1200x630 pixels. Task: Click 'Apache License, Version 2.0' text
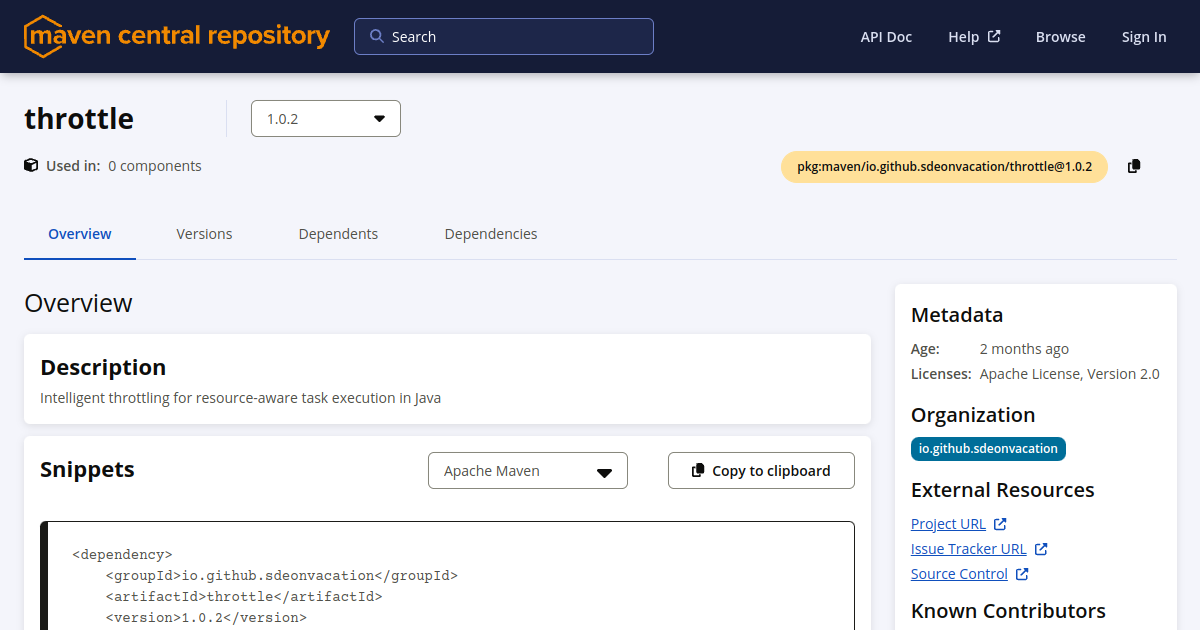[1070, 374]
